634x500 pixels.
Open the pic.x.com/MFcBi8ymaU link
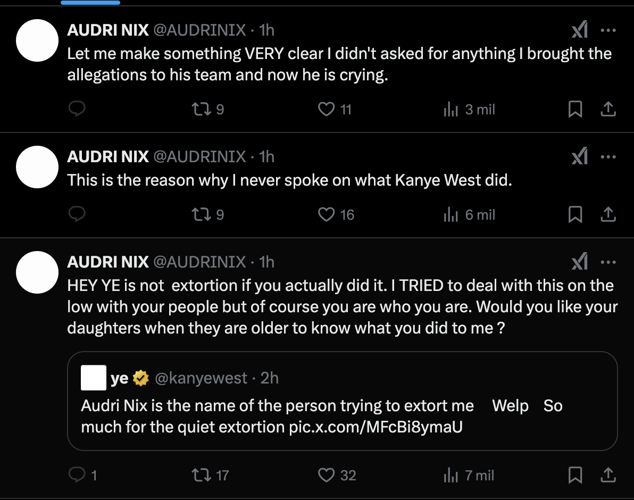coord(376,427)
